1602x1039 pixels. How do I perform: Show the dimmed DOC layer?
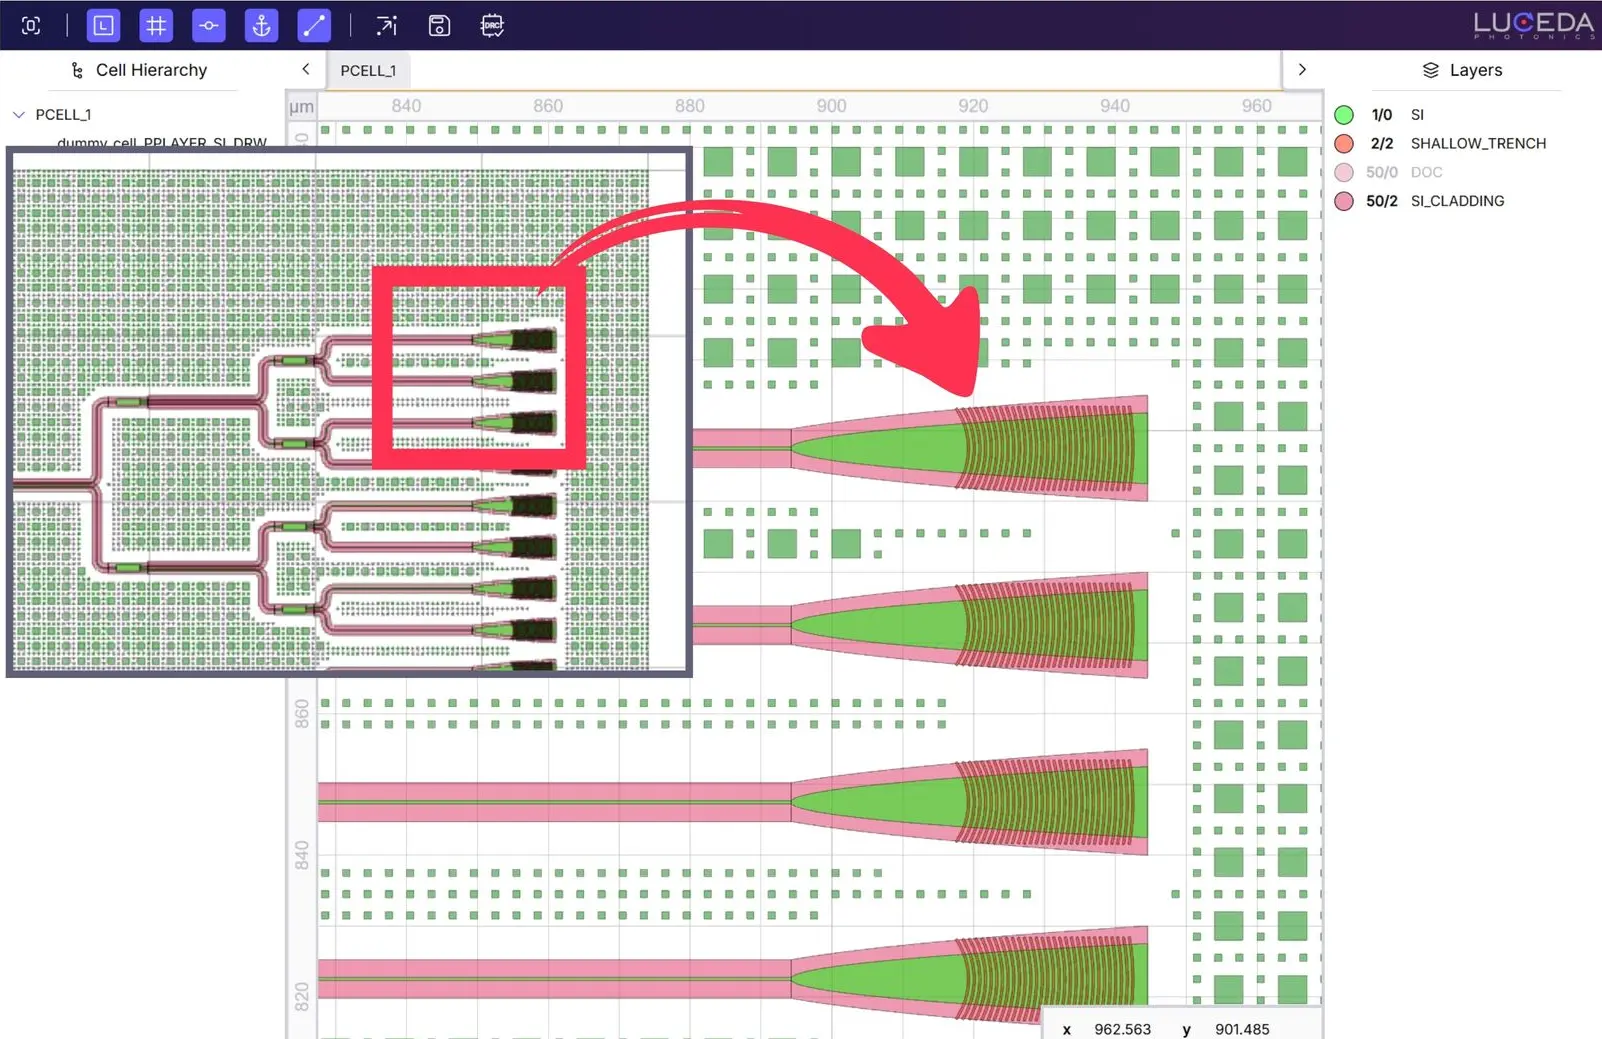pos(1344,172)
